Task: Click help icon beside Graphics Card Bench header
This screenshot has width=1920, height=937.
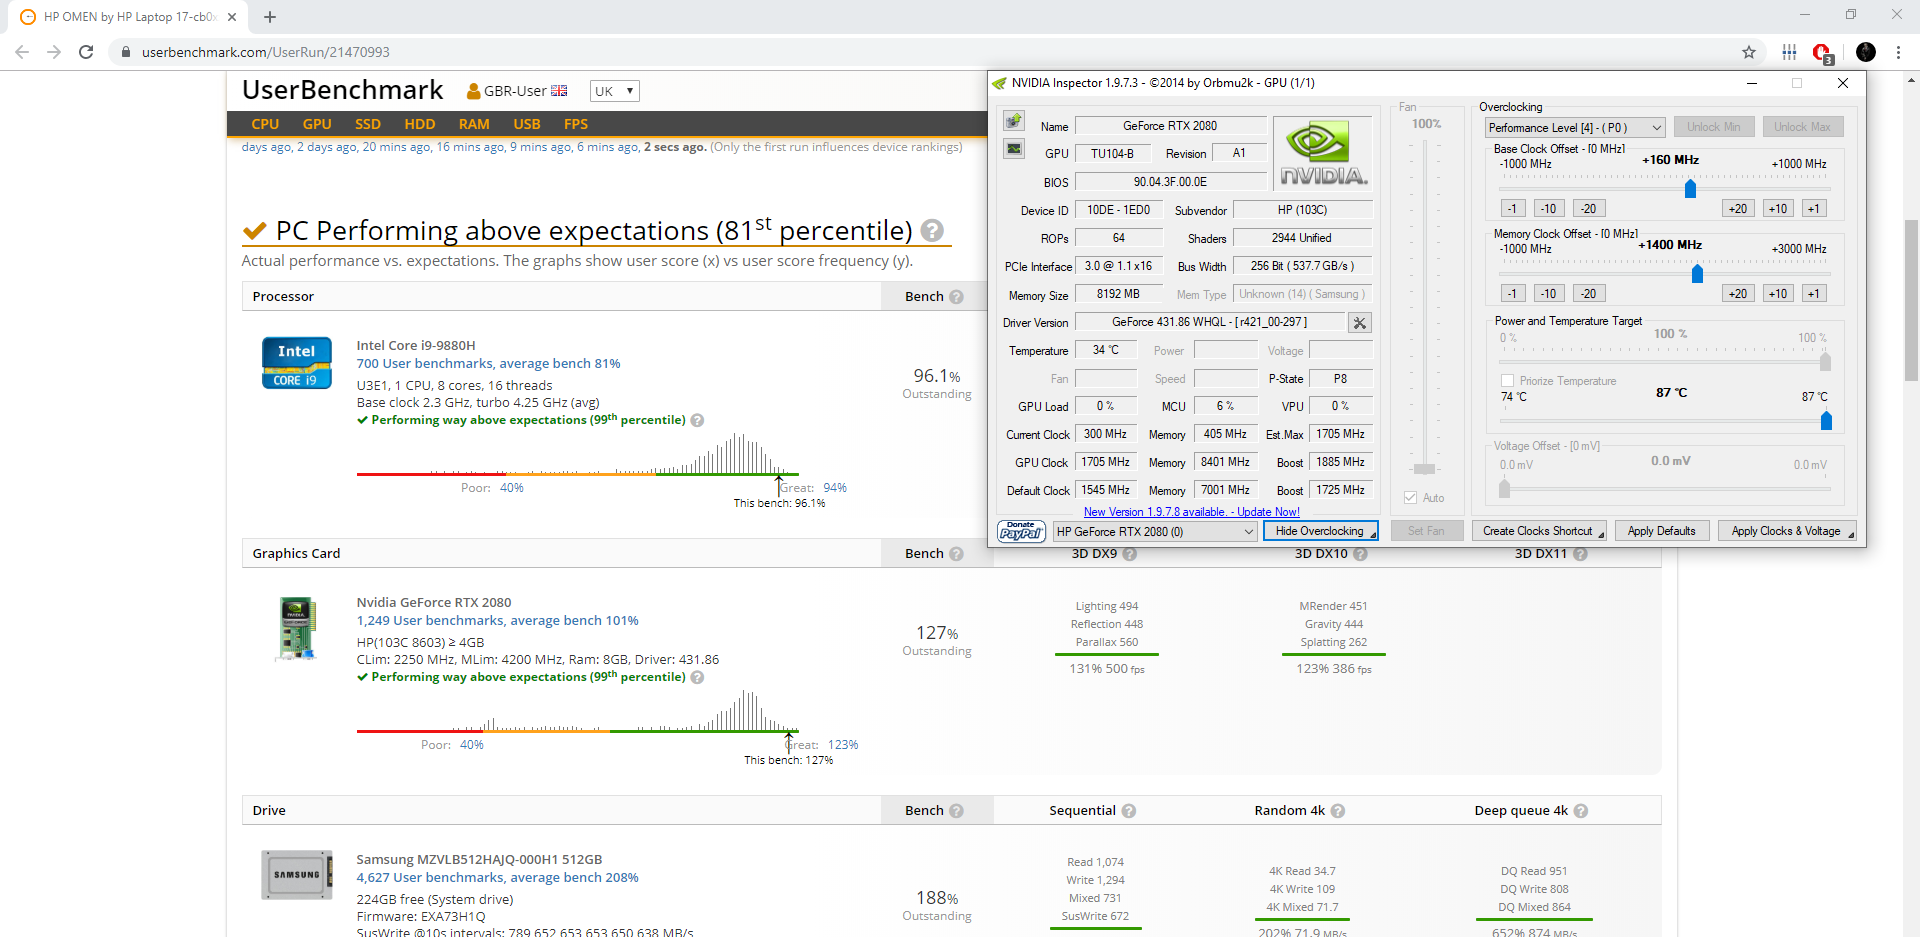Action: (956, 554)
